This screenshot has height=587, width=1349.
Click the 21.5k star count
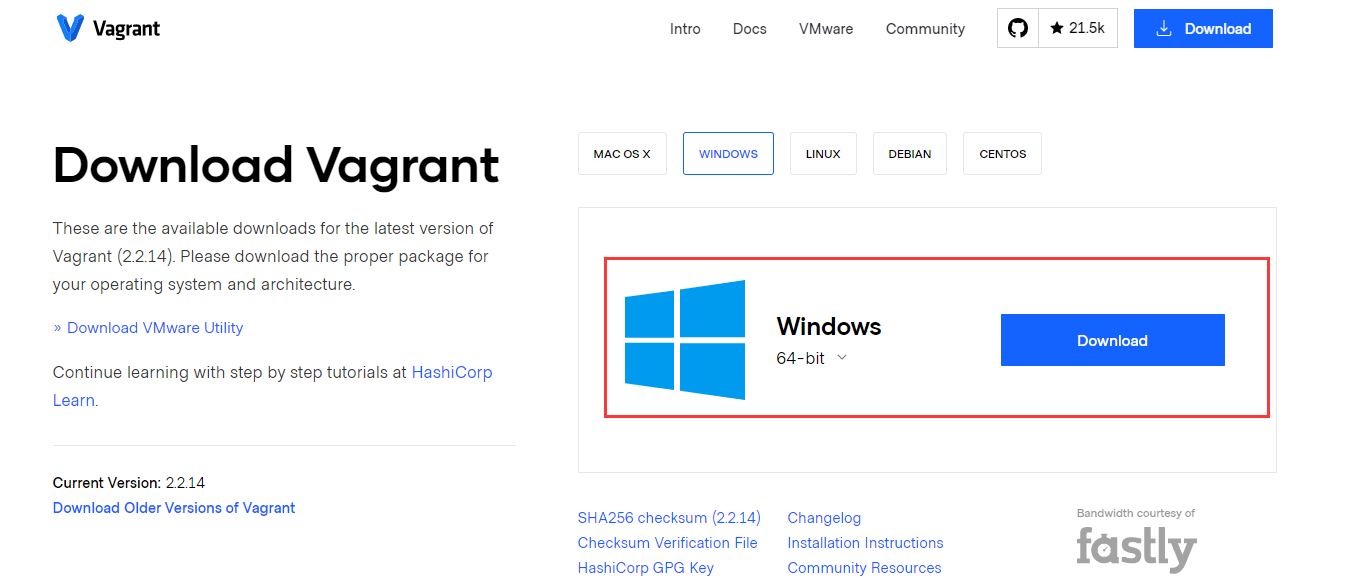tap(1078, 28)
